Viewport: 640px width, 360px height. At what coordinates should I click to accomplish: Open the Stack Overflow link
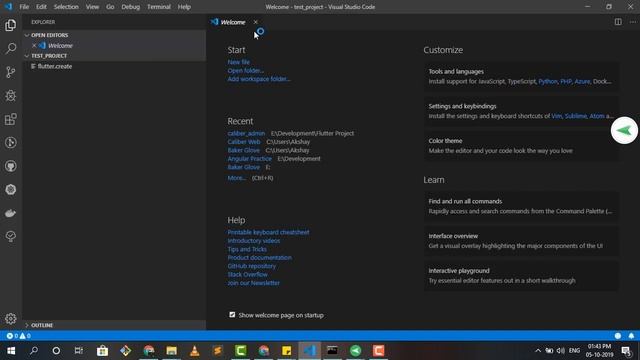tap(247, 274)
